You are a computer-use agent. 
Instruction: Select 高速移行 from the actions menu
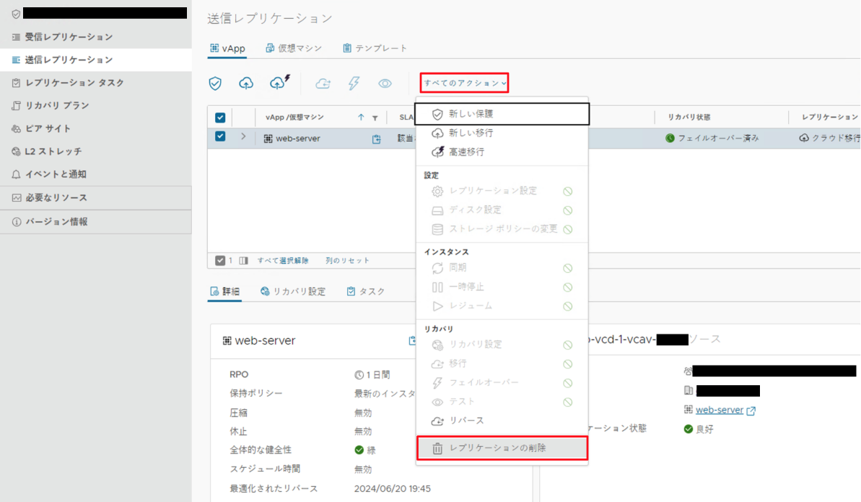pos(502,152)
